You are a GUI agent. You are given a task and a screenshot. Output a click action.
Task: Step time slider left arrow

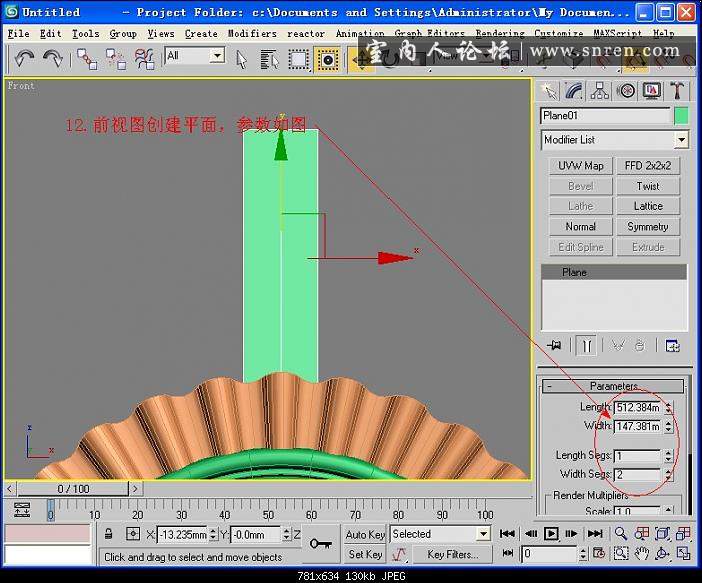(x=10, y=489)
